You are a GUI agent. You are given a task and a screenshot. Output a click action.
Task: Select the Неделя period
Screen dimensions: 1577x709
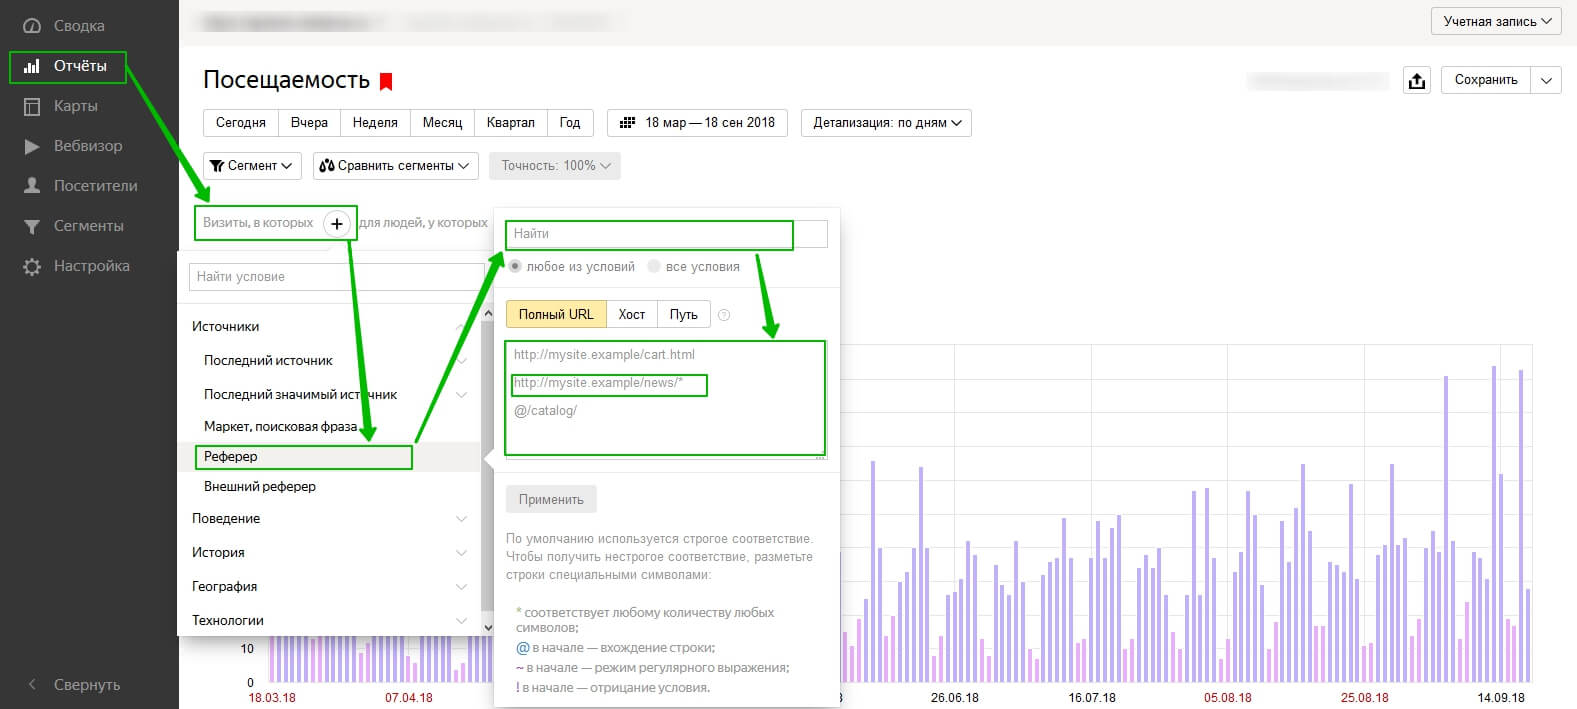click(376, 123)
